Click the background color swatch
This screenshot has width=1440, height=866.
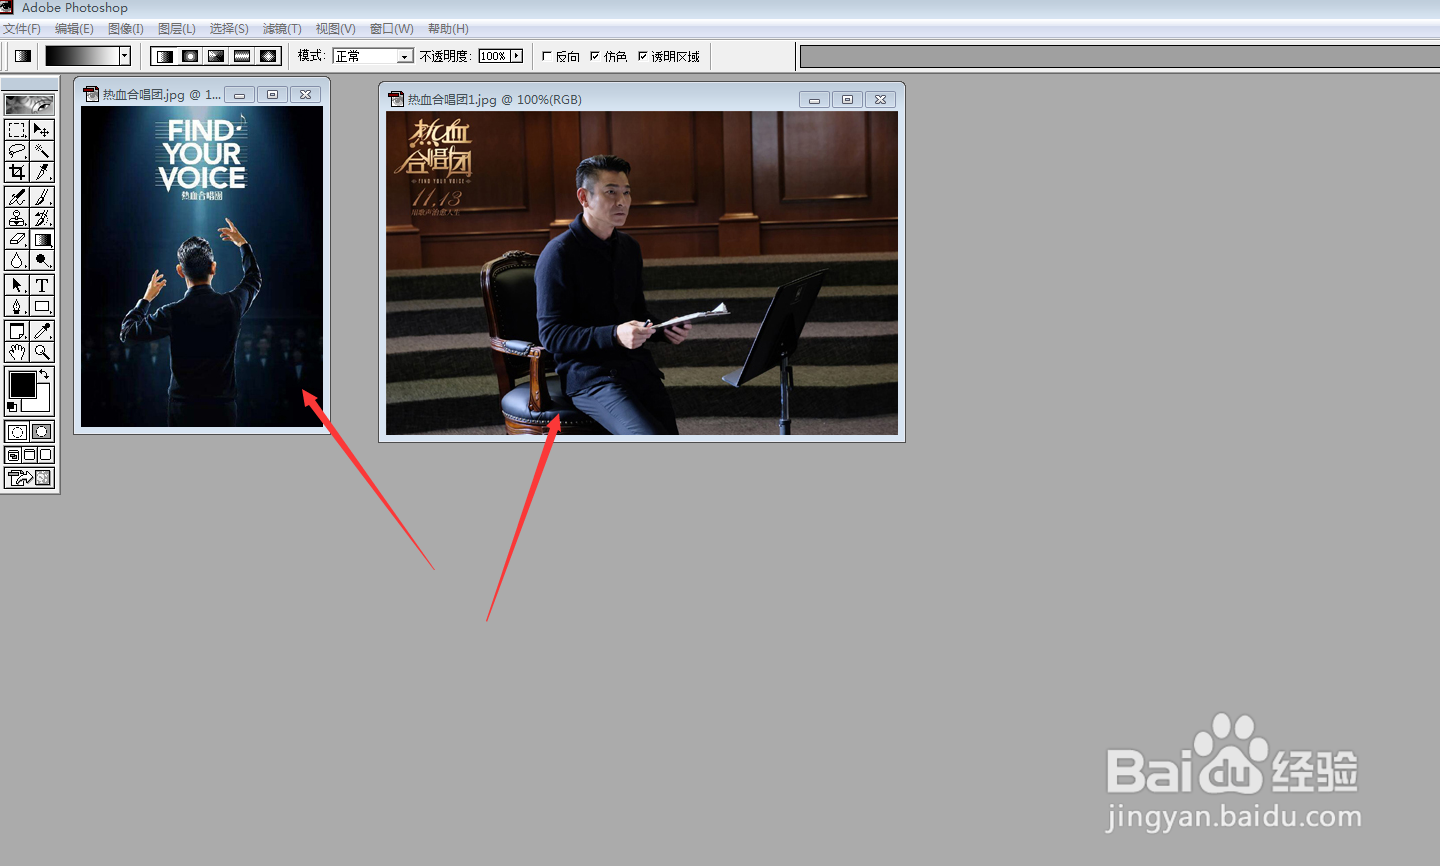[x=42, y=403]
